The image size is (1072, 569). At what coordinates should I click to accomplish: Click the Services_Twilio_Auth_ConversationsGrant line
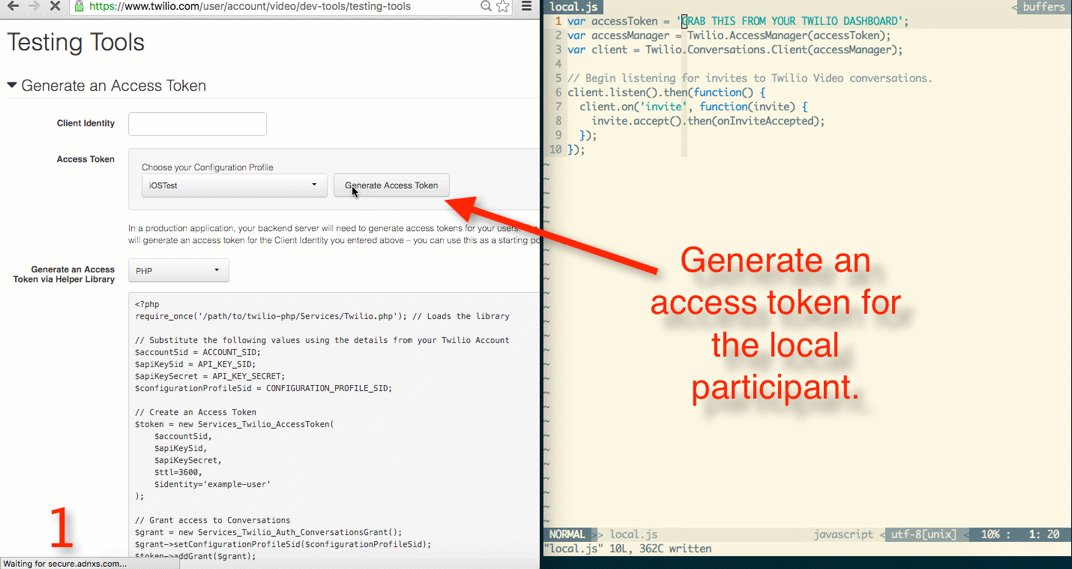(x=268, y=532)
